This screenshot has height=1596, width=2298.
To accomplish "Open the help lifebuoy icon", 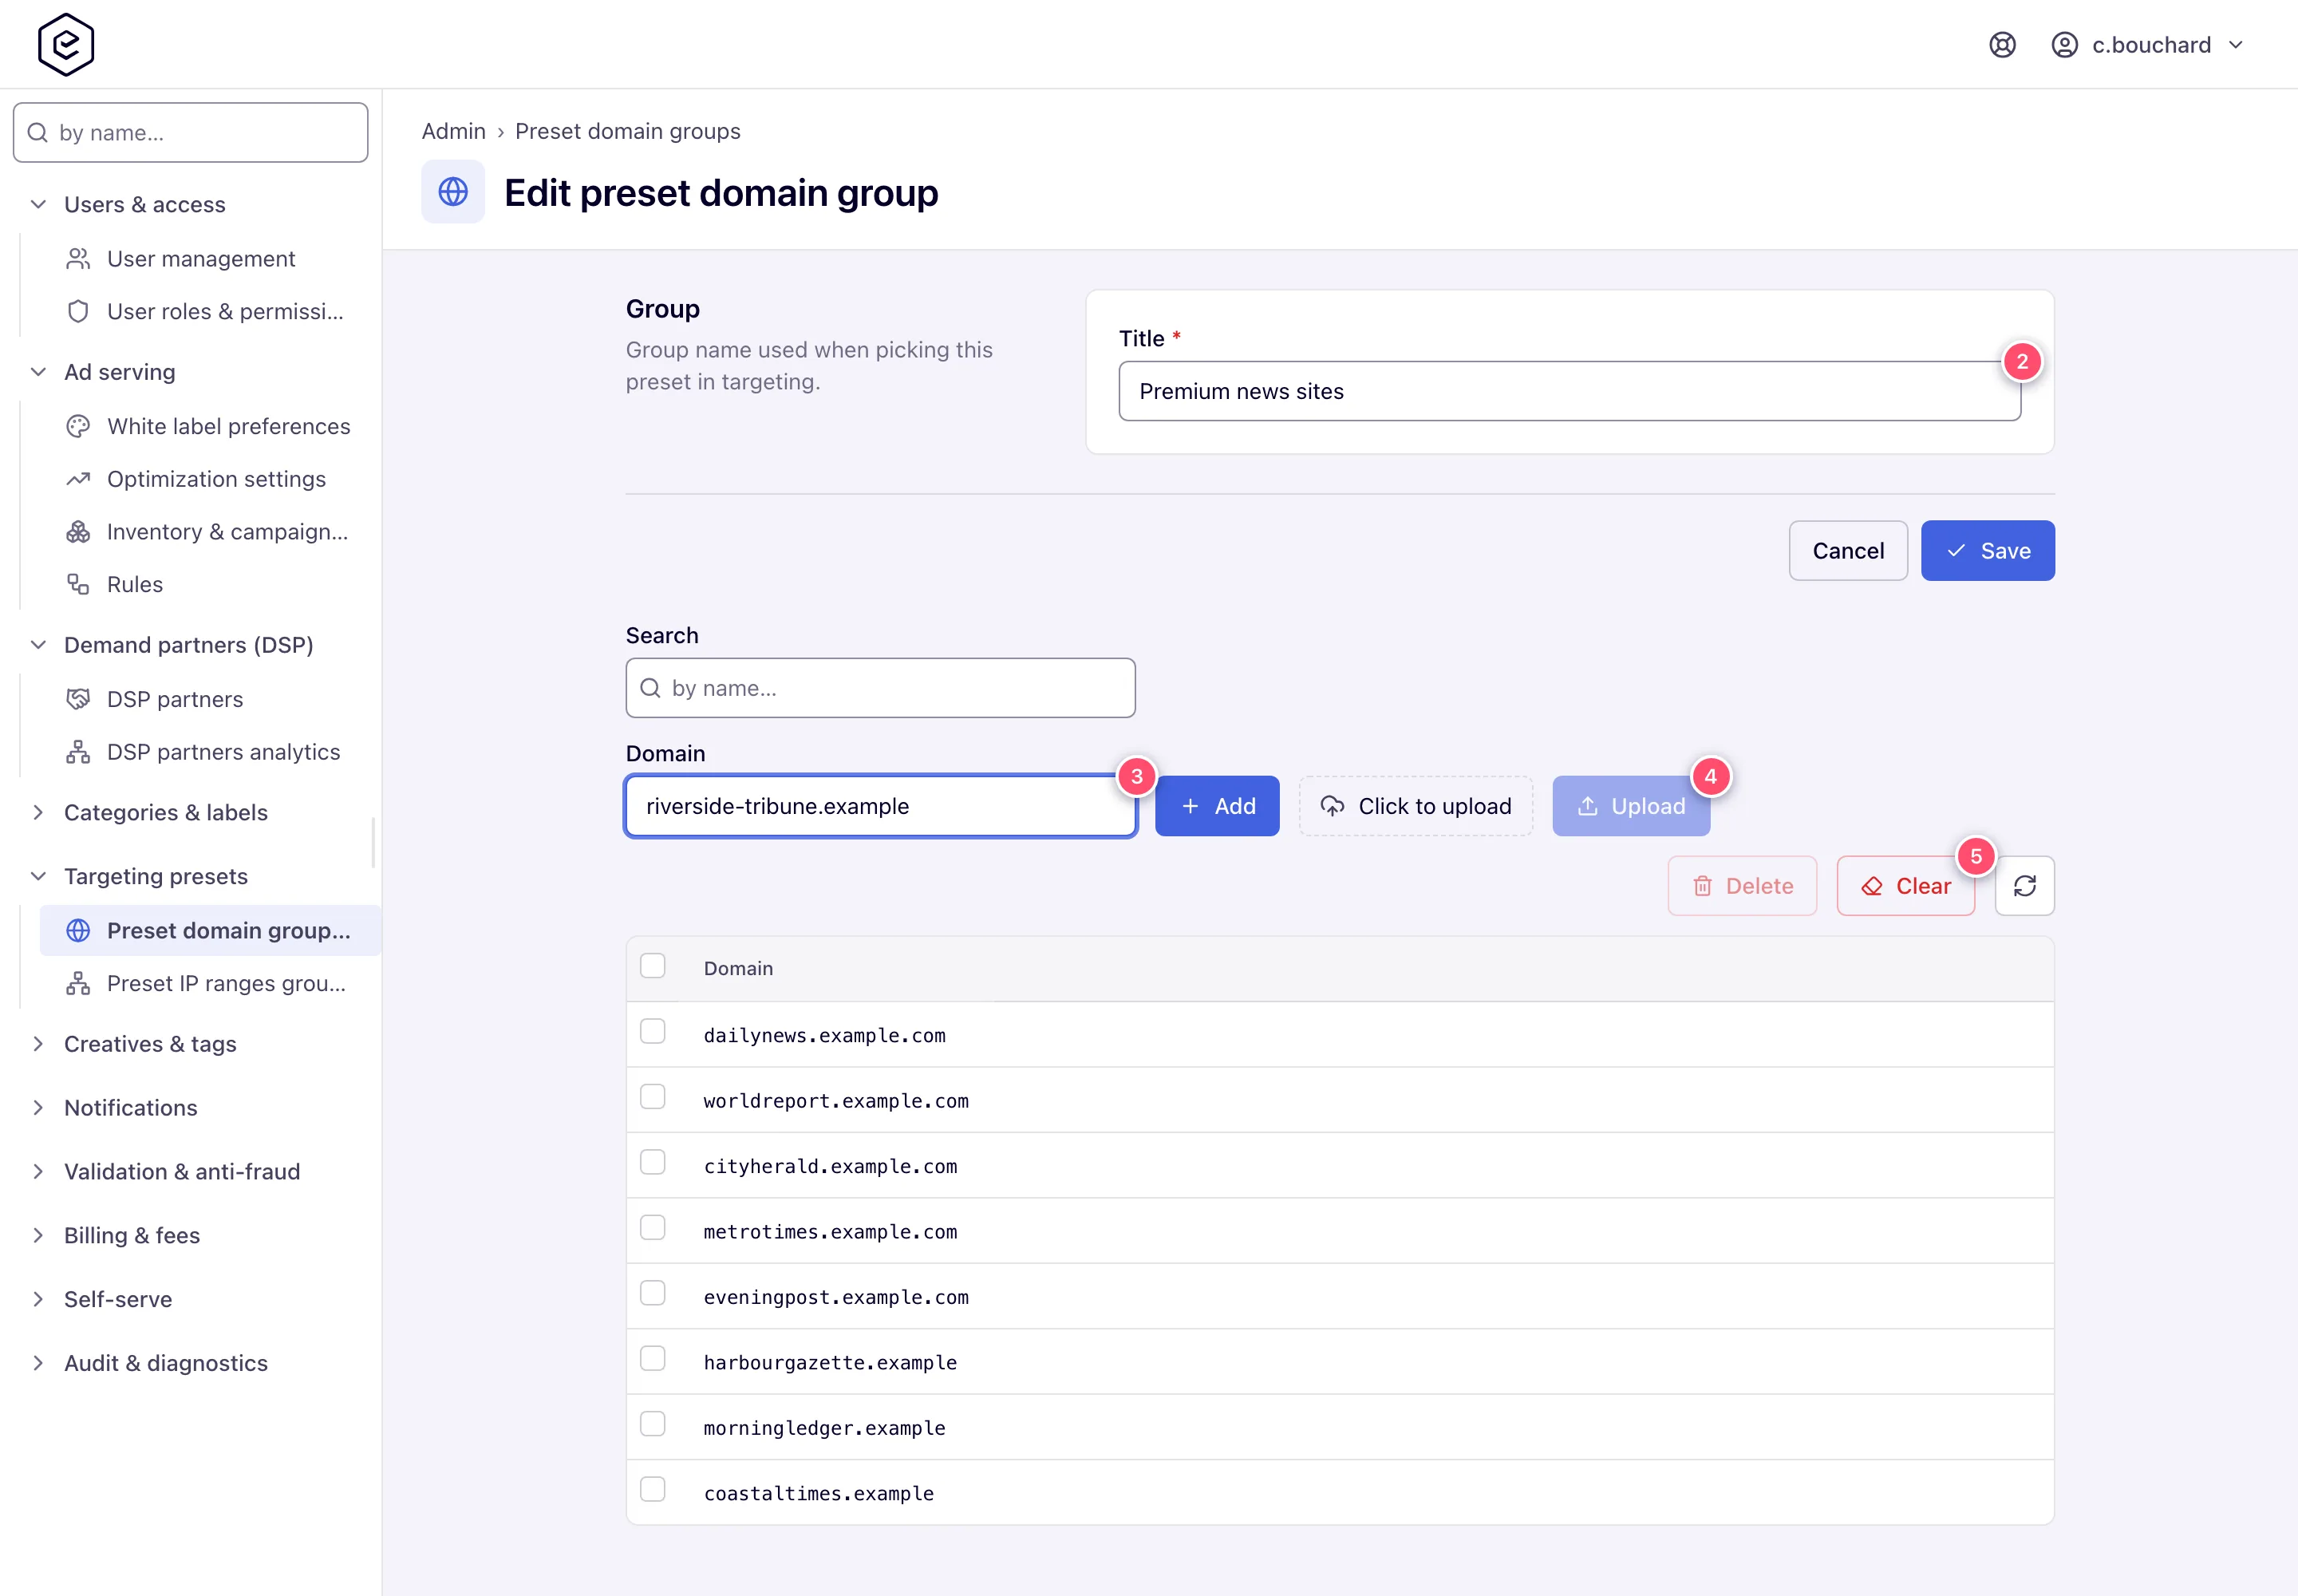I will point(2002,45).
